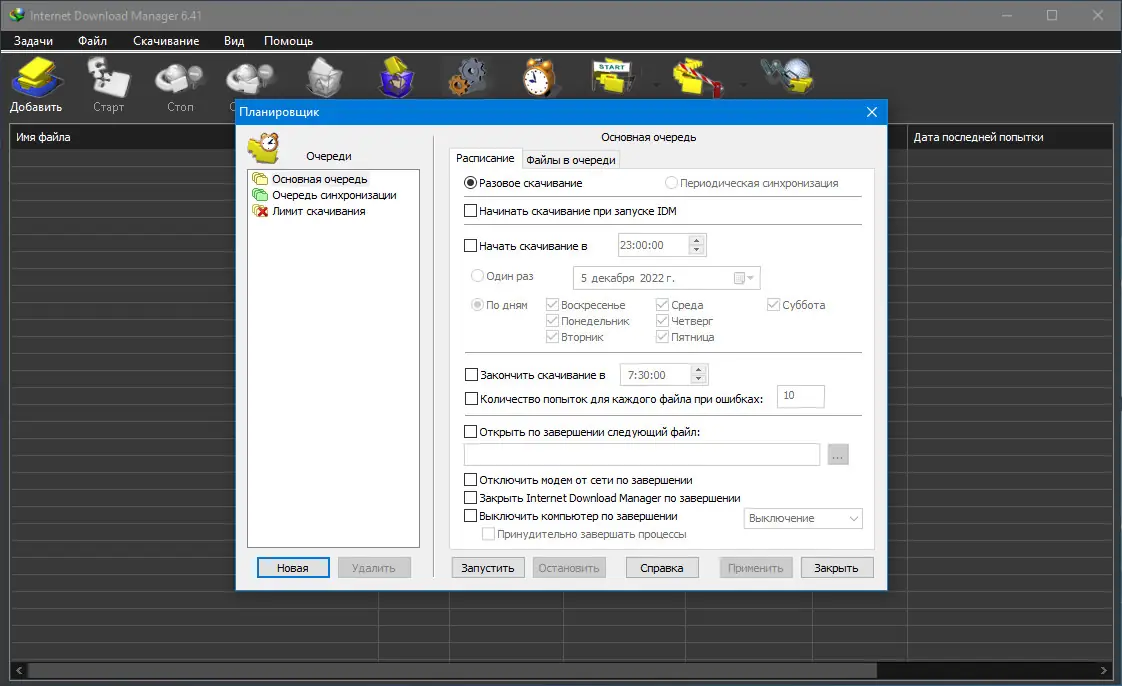Enable Начинать скачивание при запуске IDM
The image size is (1122, 686).
(470, 211)
